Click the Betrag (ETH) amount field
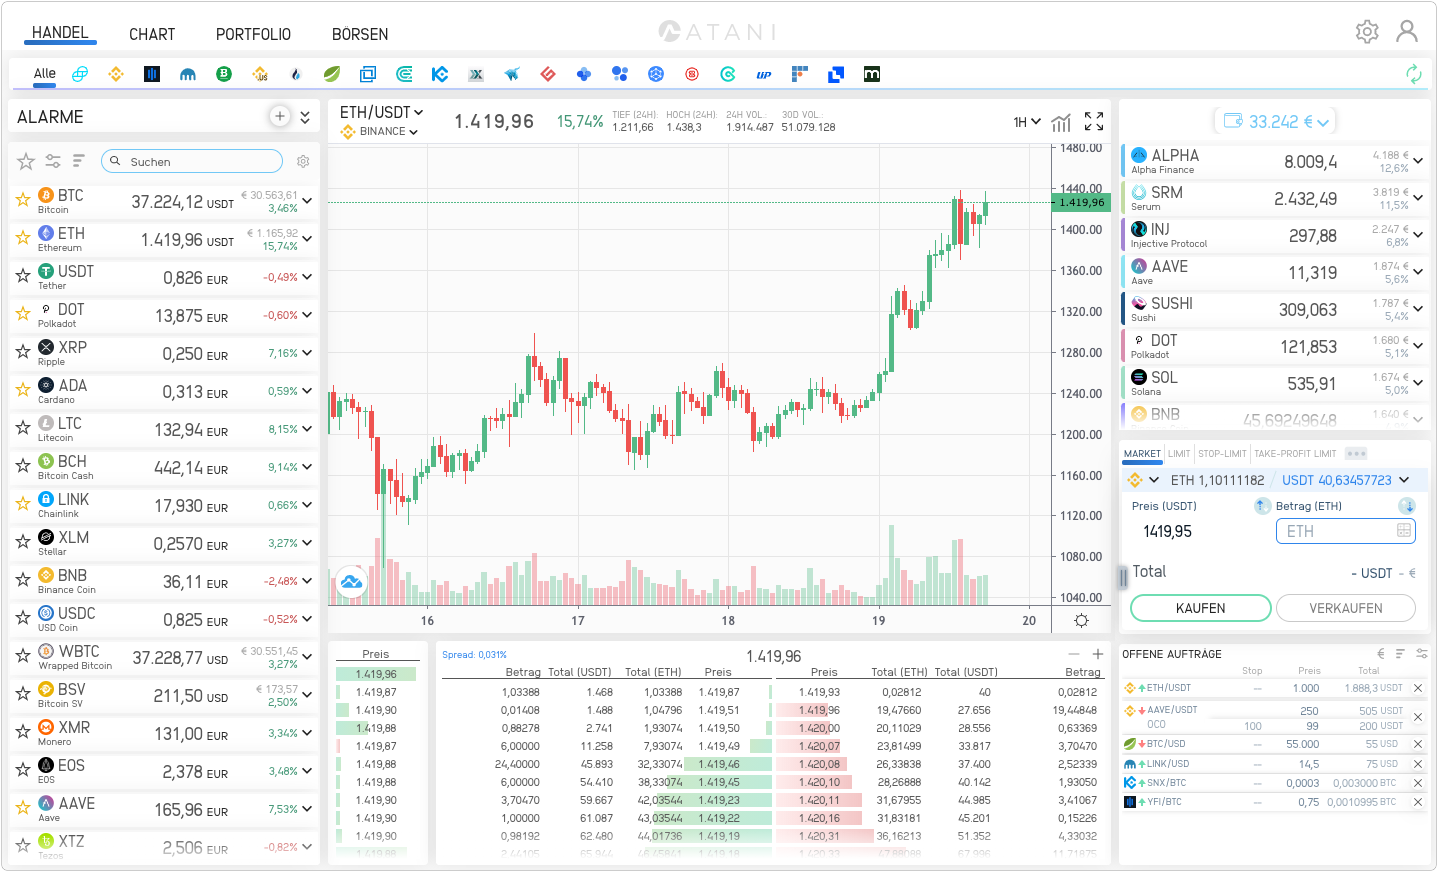This screenshot has width=1439, height=873. (x=1346, y=531)
